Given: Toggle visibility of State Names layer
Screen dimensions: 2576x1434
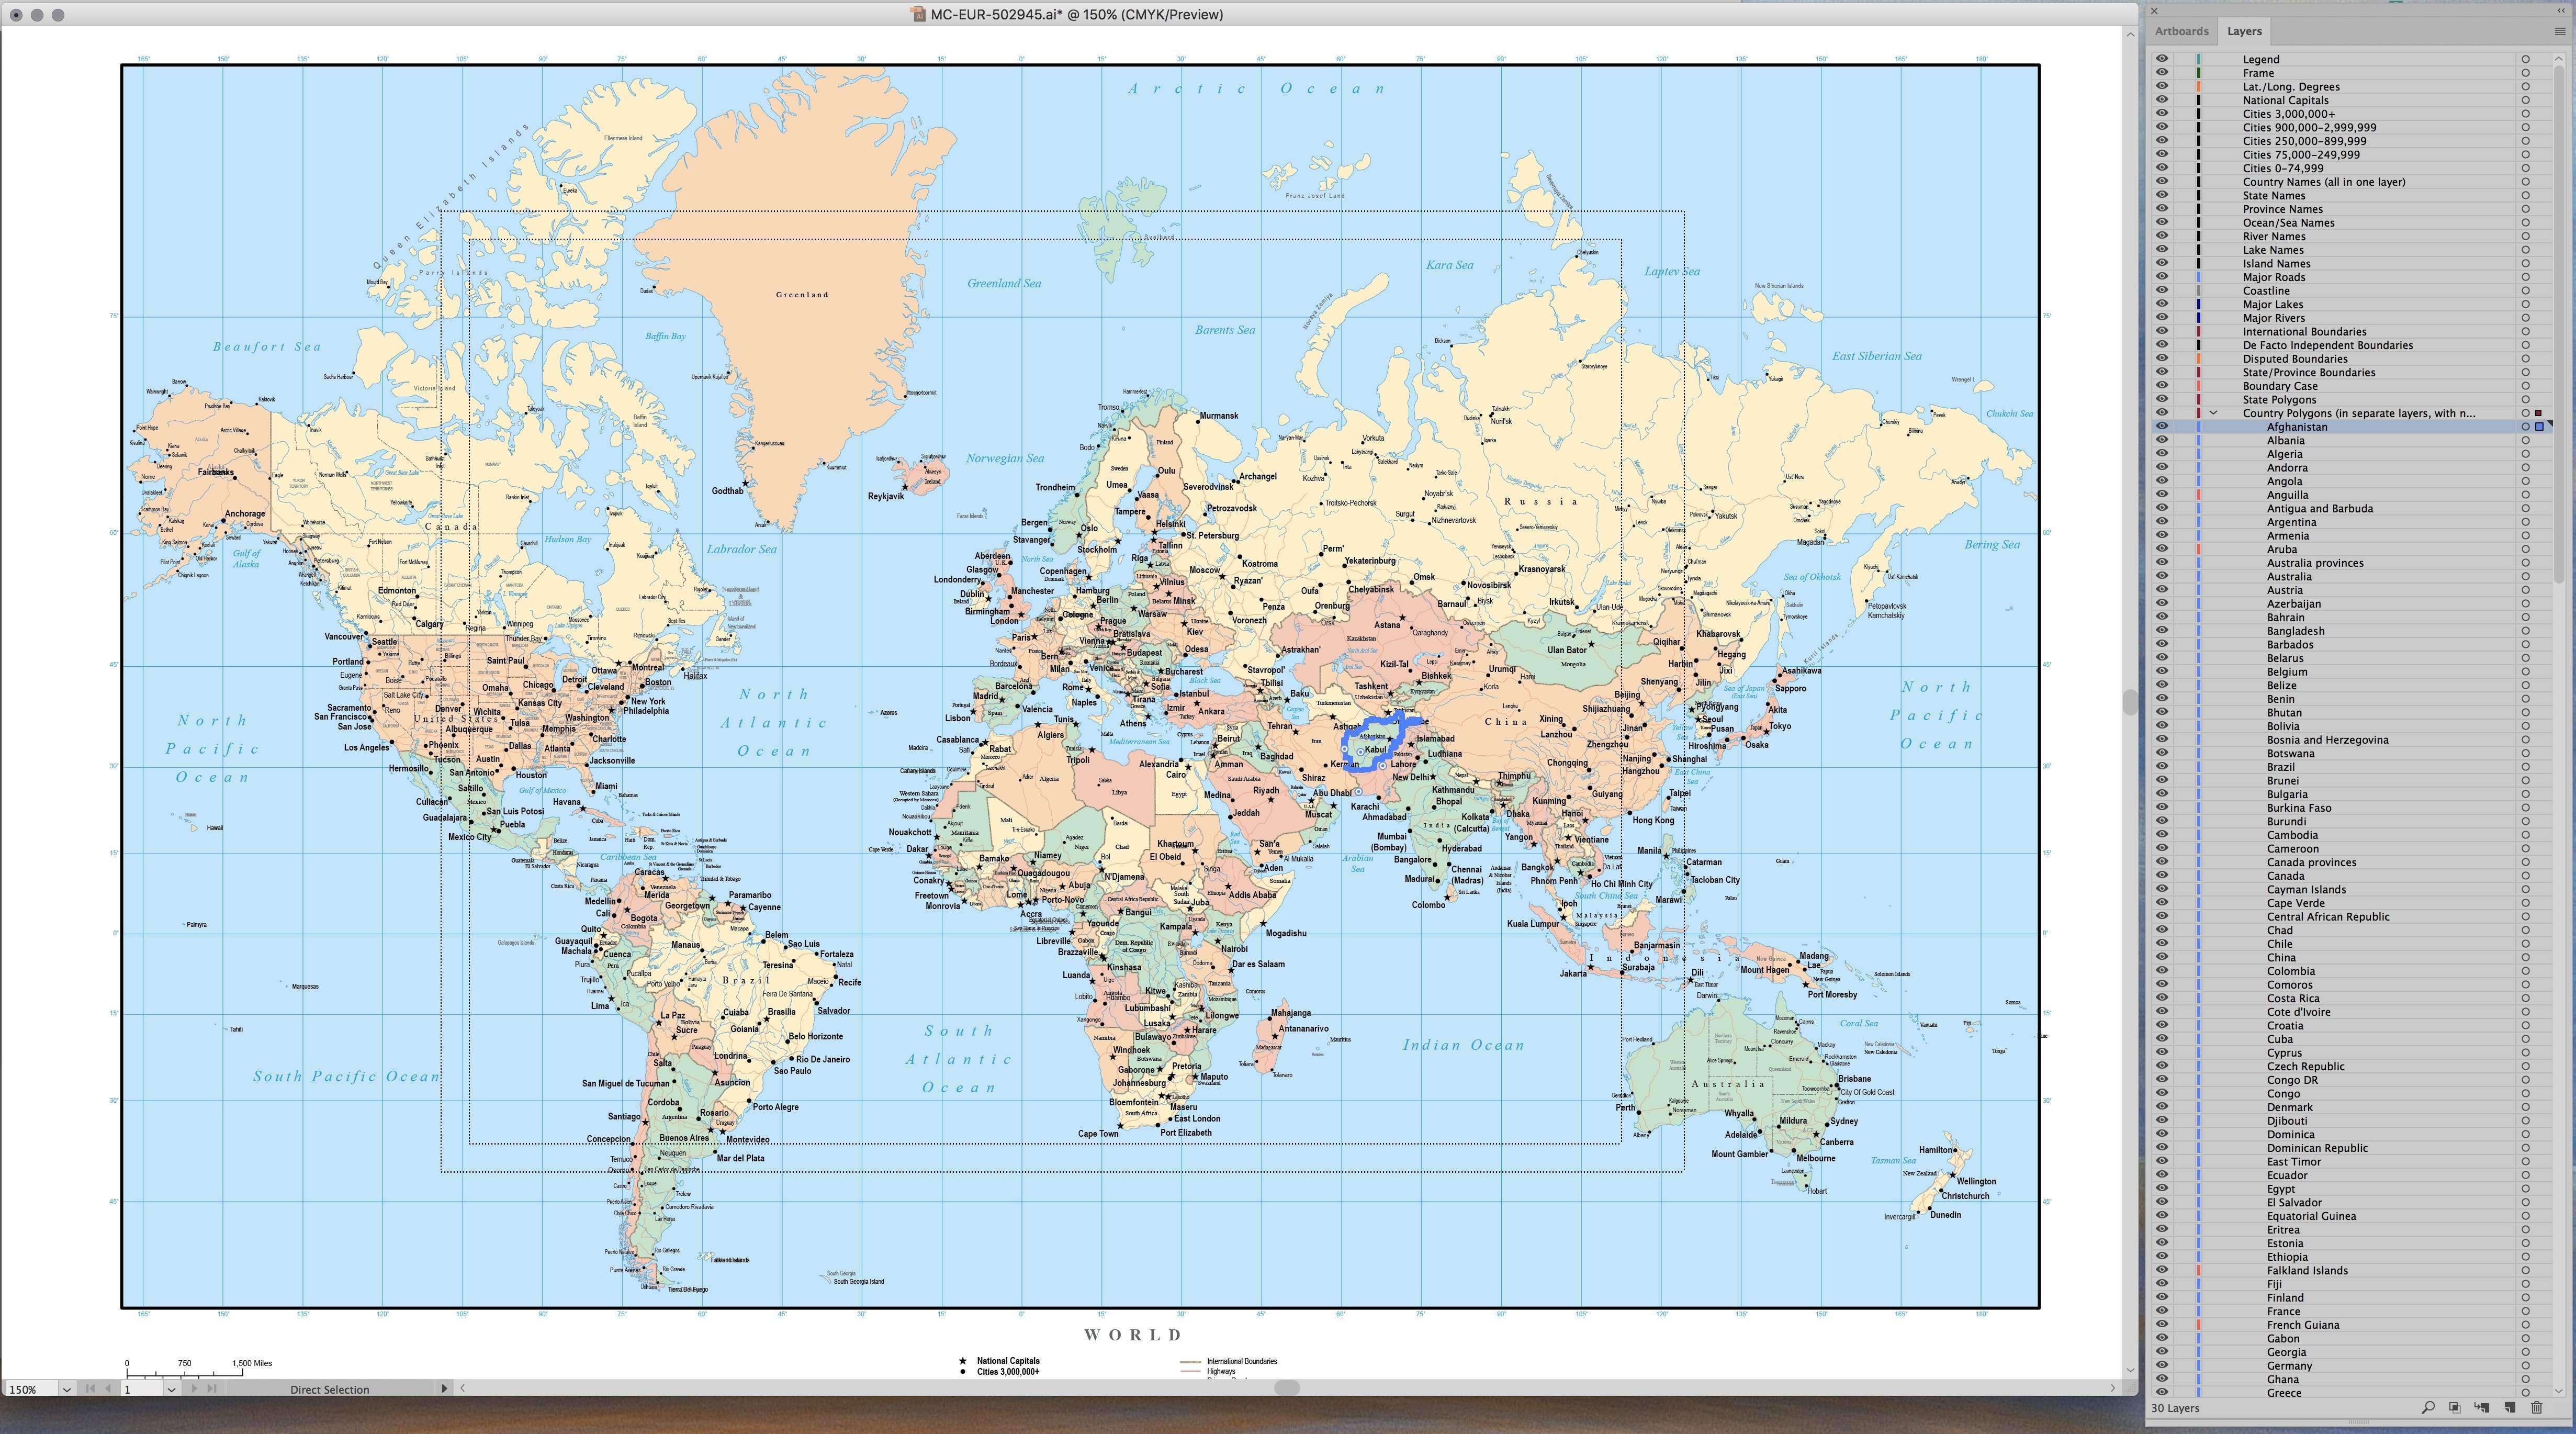Looking at the screenshot, I should (2162, 195).
